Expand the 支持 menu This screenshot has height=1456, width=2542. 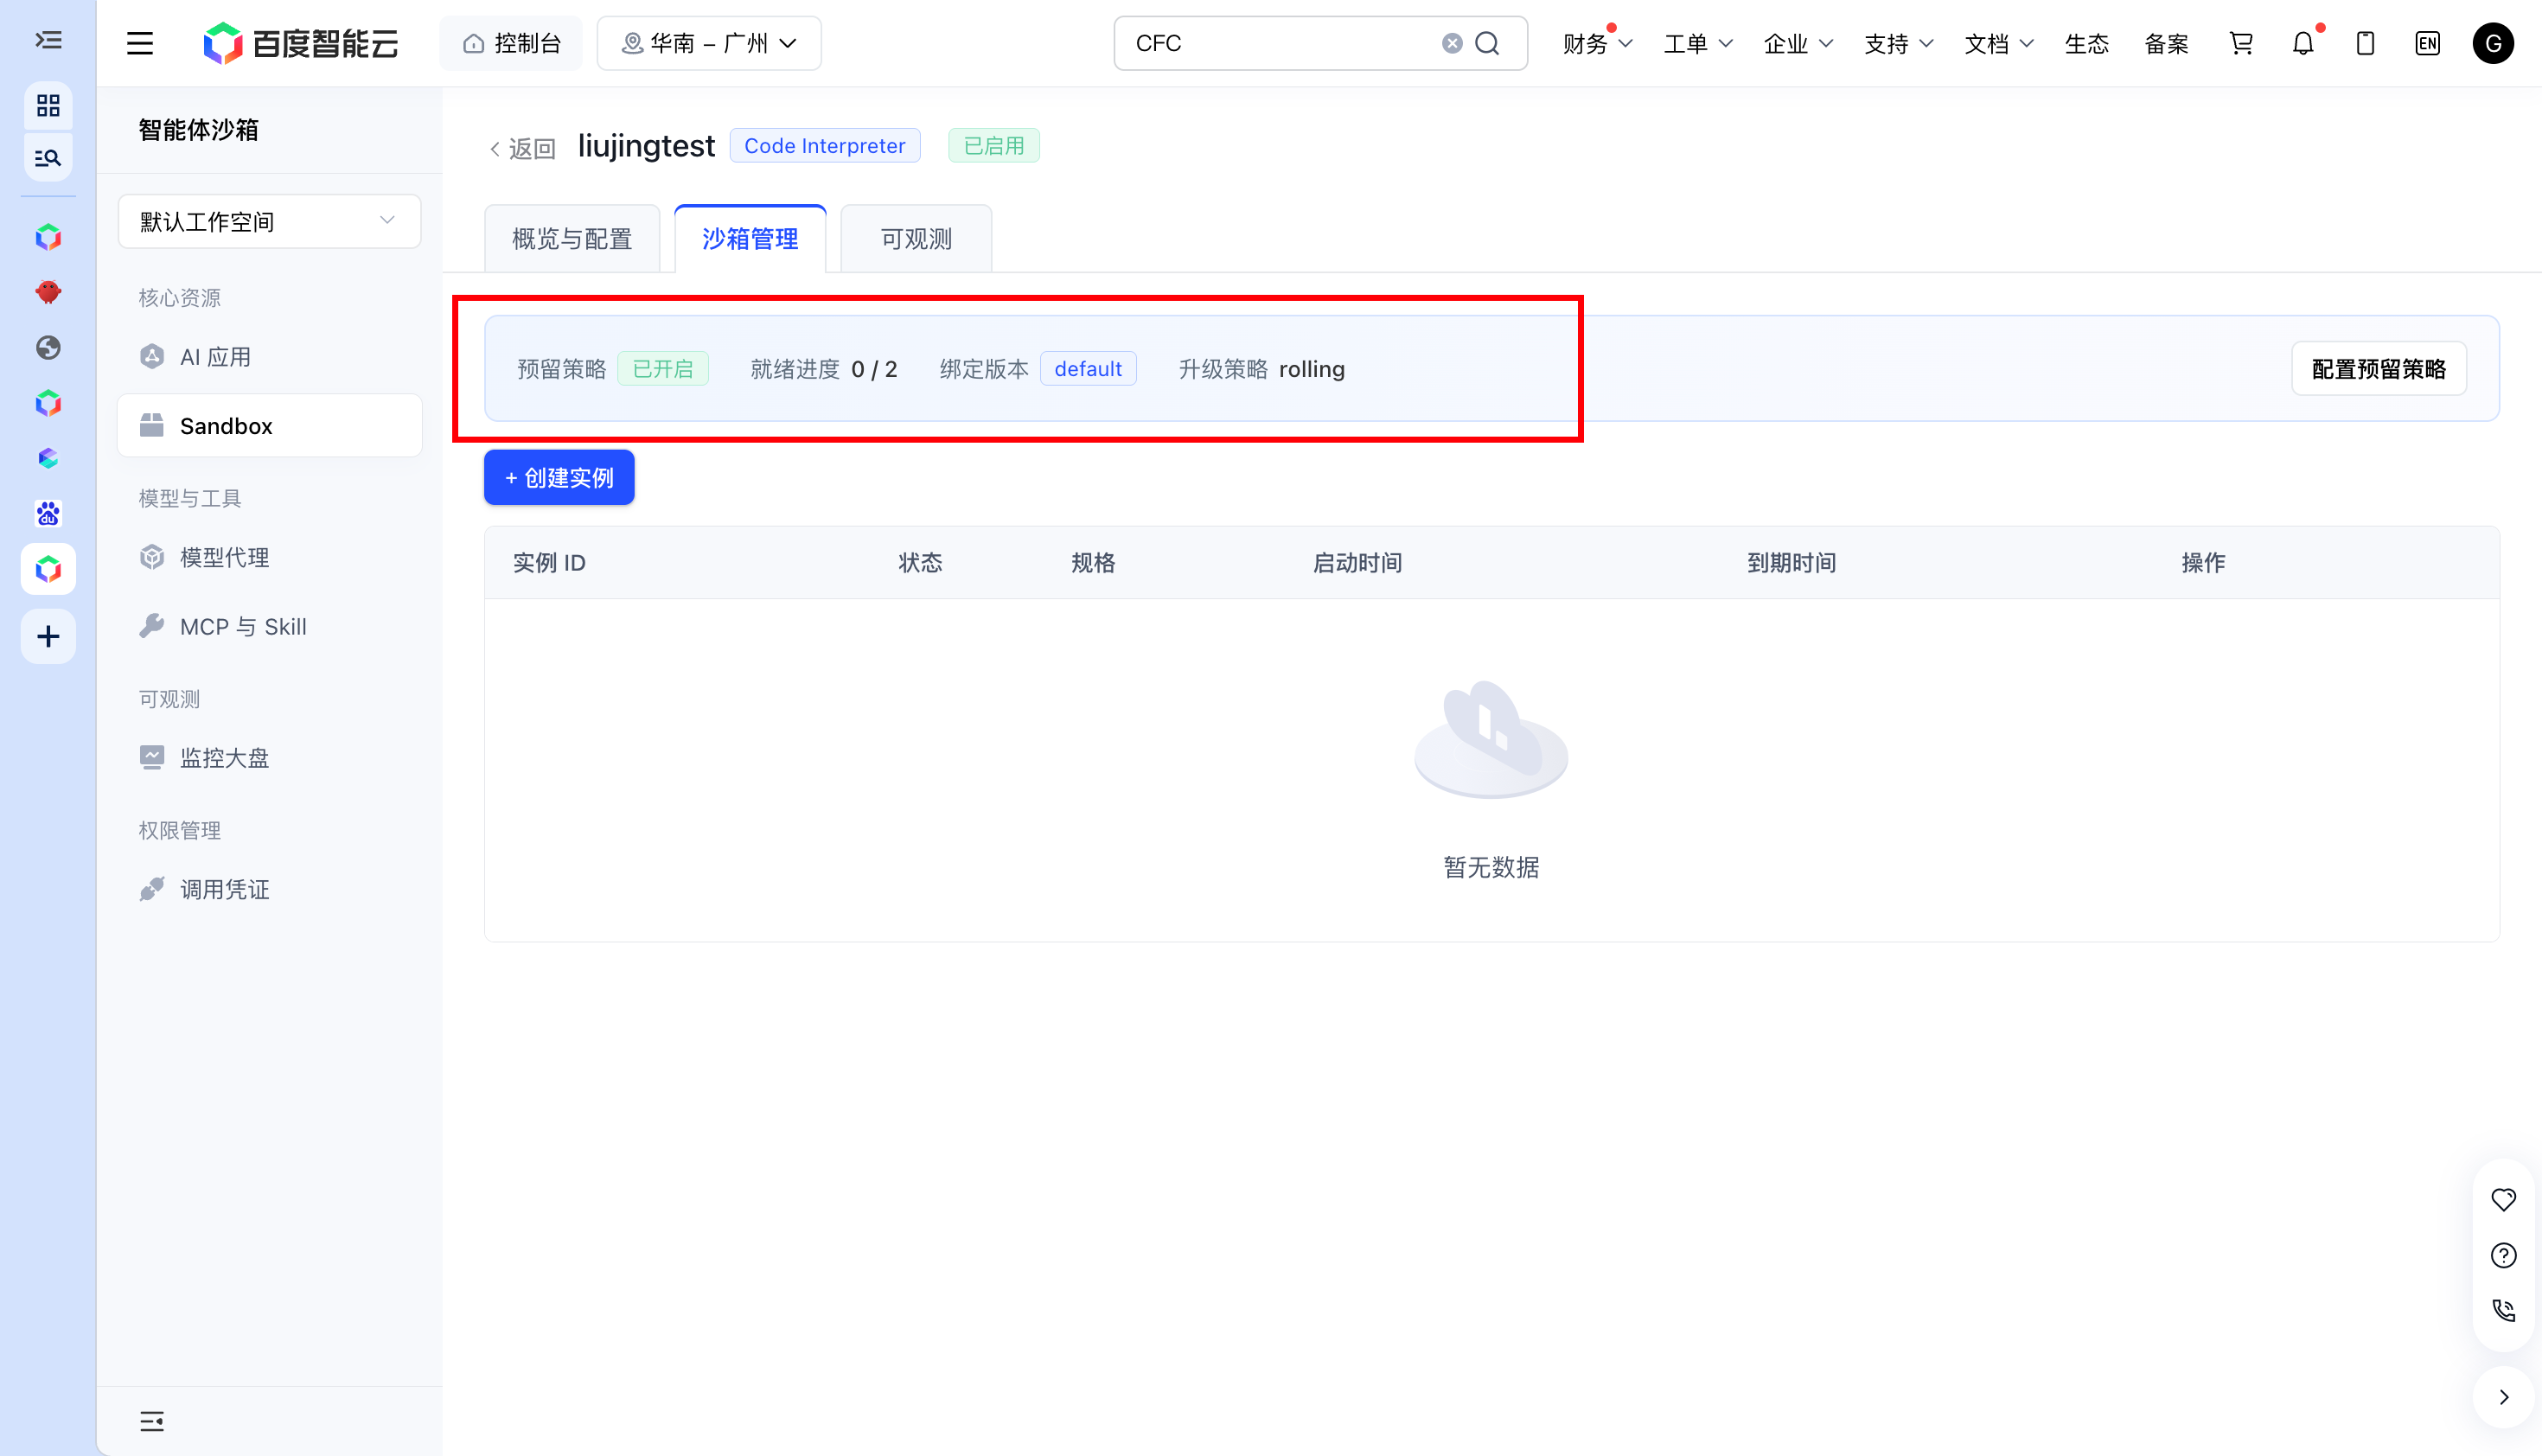point(1899,43)
